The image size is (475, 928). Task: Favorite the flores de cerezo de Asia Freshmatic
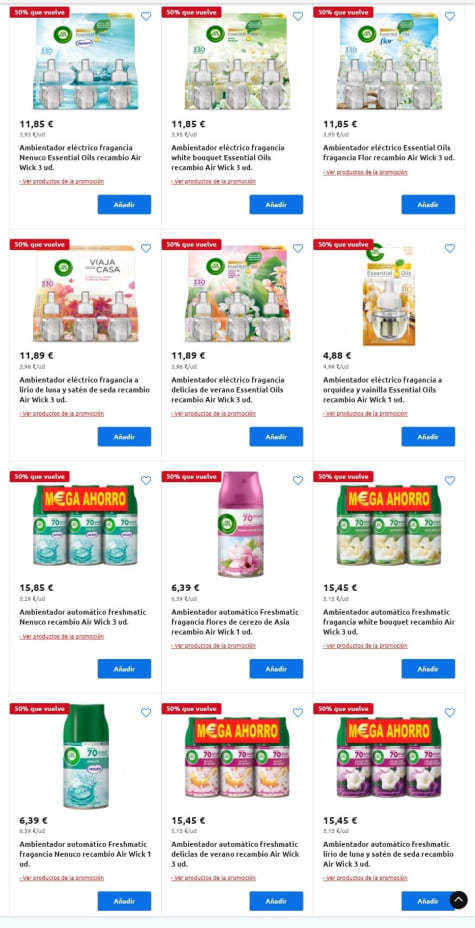click(298, 480)
